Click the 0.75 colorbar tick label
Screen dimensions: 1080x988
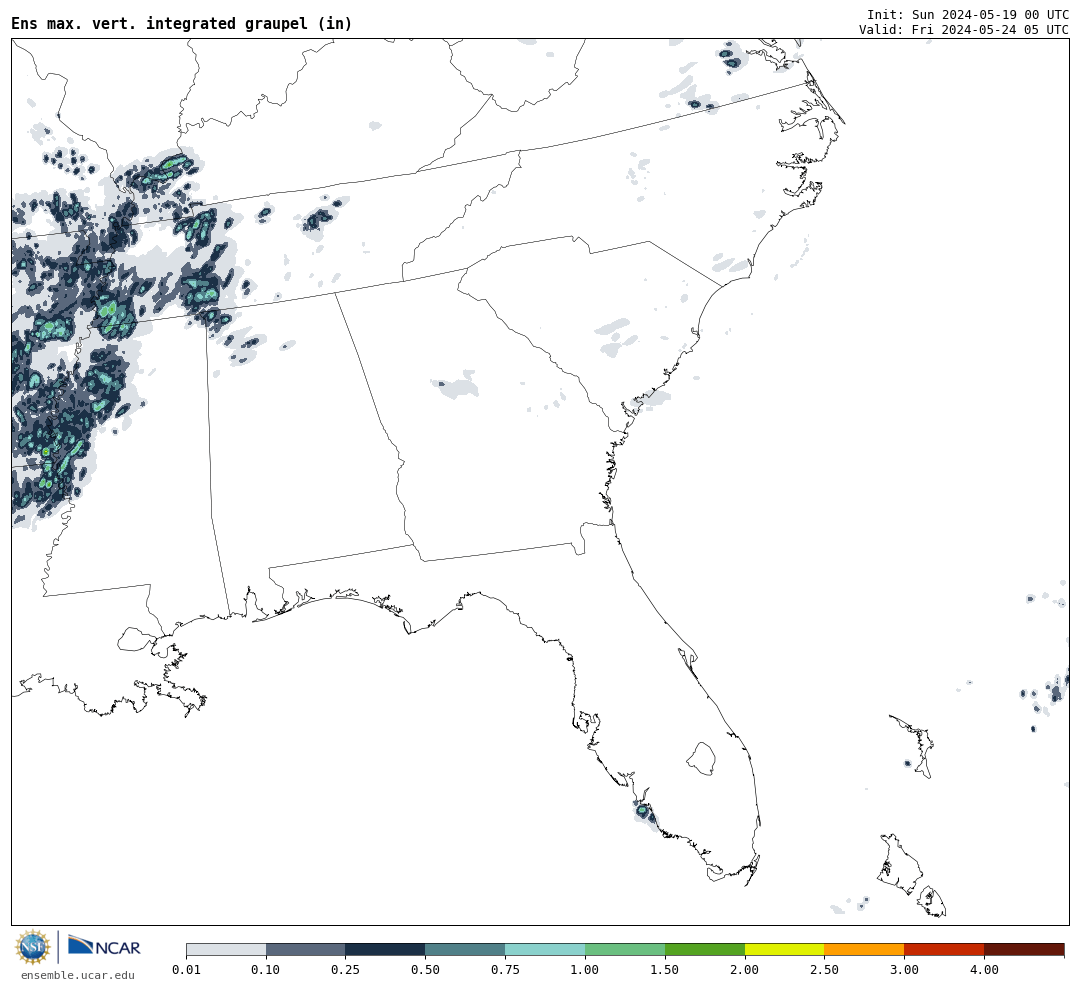[x=506, y=970]
